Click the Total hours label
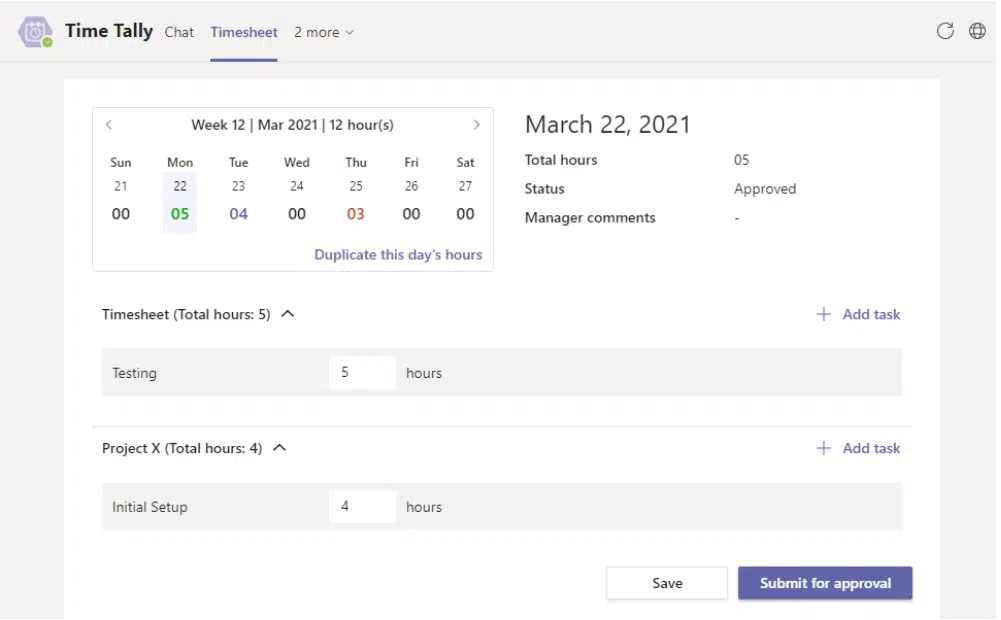1001x620 pixels. 561,160
